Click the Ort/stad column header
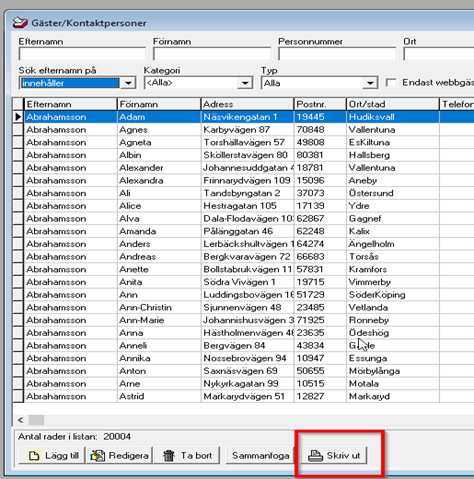The image size is (474, 479). 393,104
